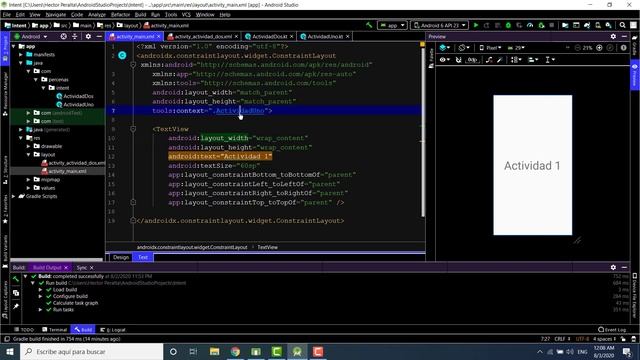Open the Pixel device dropdown
This screenshot has height=360, width=640.
[x=490, y=48]
